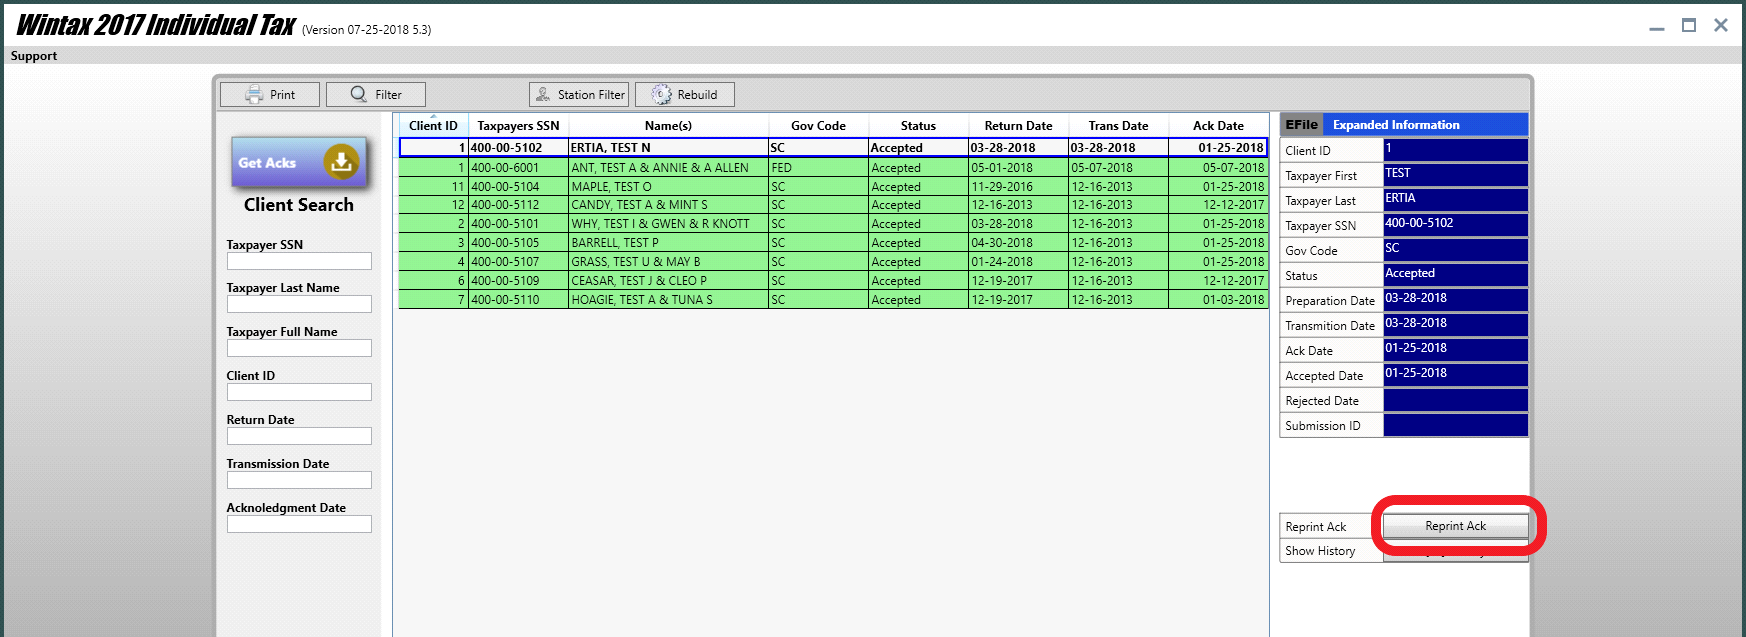This screenshot has width=1746, height=637.
Task: Sort by the Status column header
Action: [918, 126]
